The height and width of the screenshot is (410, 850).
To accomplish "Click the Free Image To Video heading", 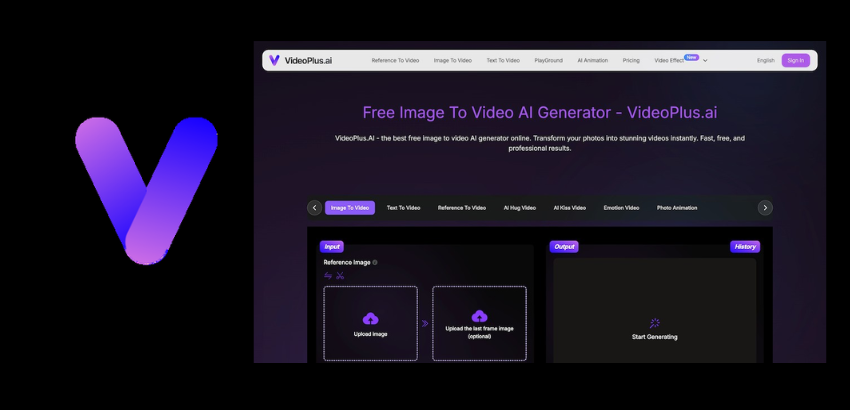I will pyautogui.click(x=540, y=113).
